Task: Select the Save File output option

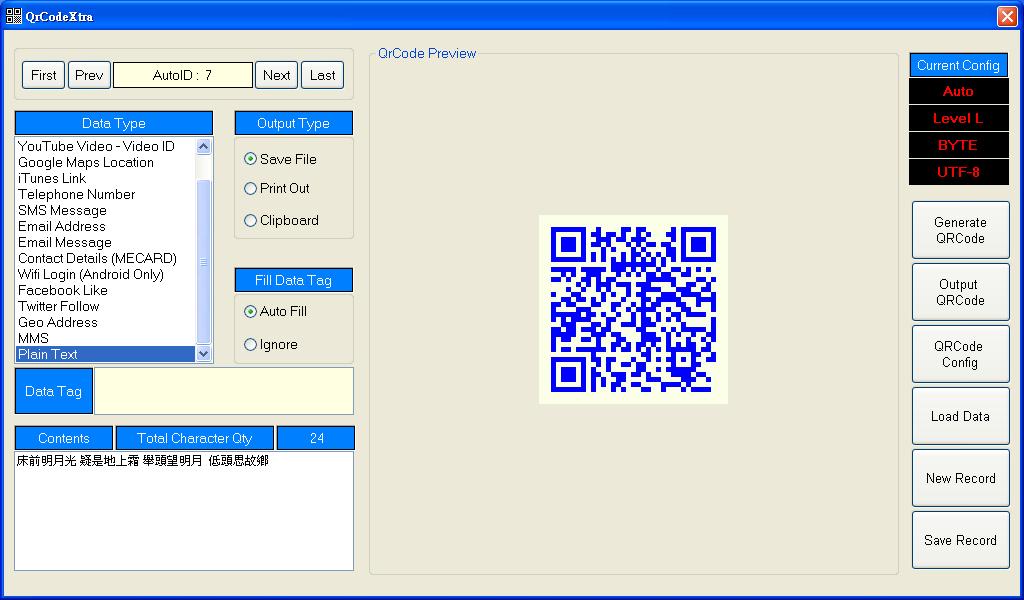Action: 251,159
